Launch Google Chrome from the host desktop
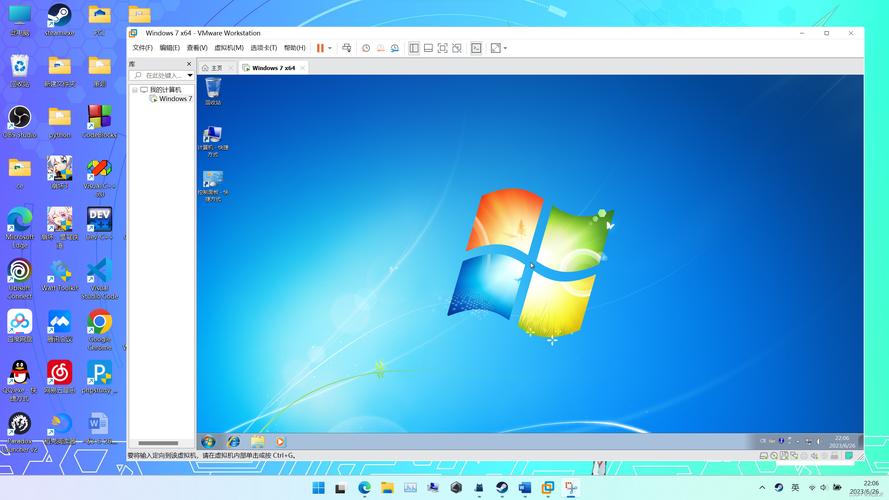Screen dimensions: 889x500 click(100, 330)
